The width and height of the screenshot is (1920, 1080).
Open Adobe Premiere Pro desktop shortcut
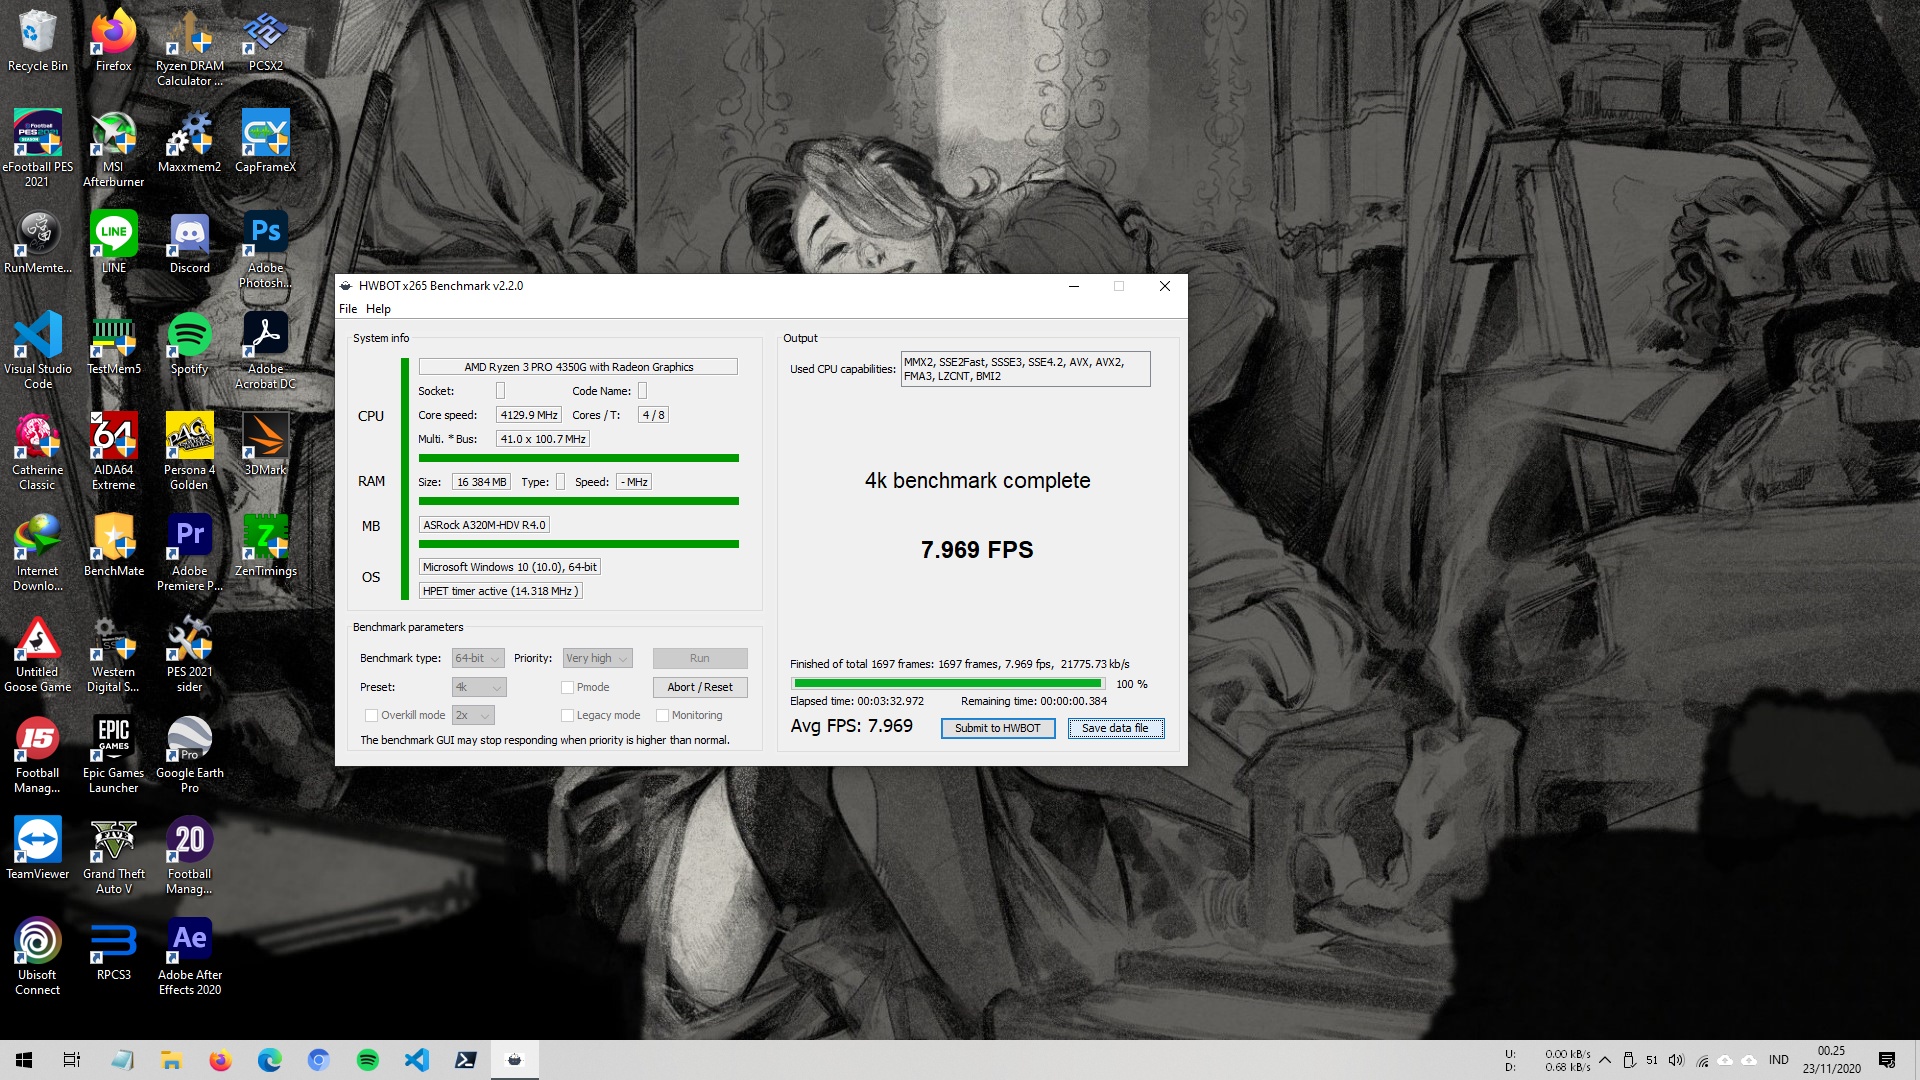click(189, 553)
